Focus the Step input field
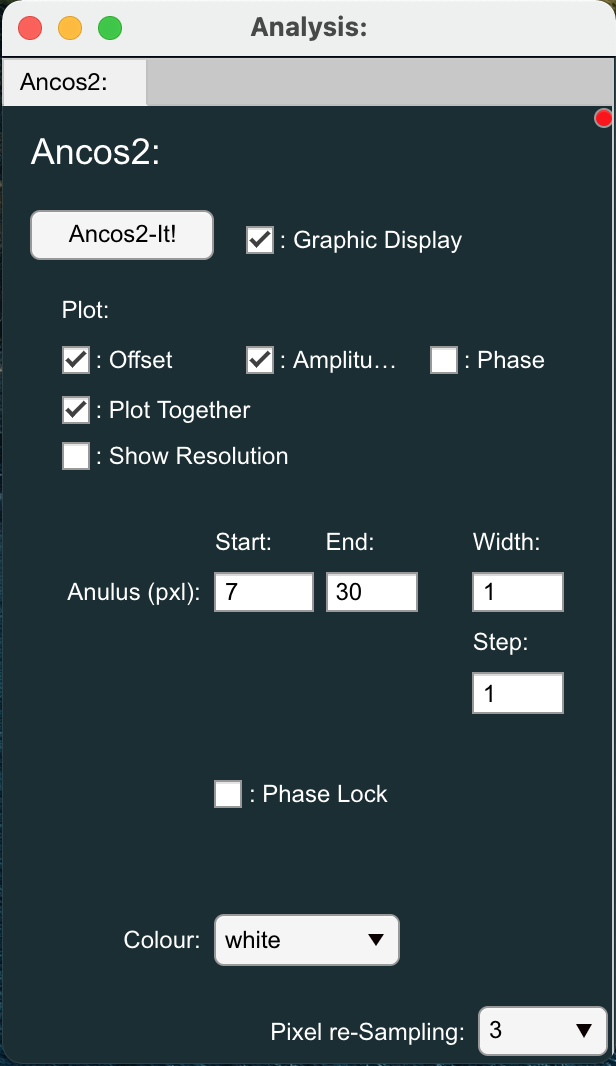This screenshot has height=1066, width=616. coord(518,693)
